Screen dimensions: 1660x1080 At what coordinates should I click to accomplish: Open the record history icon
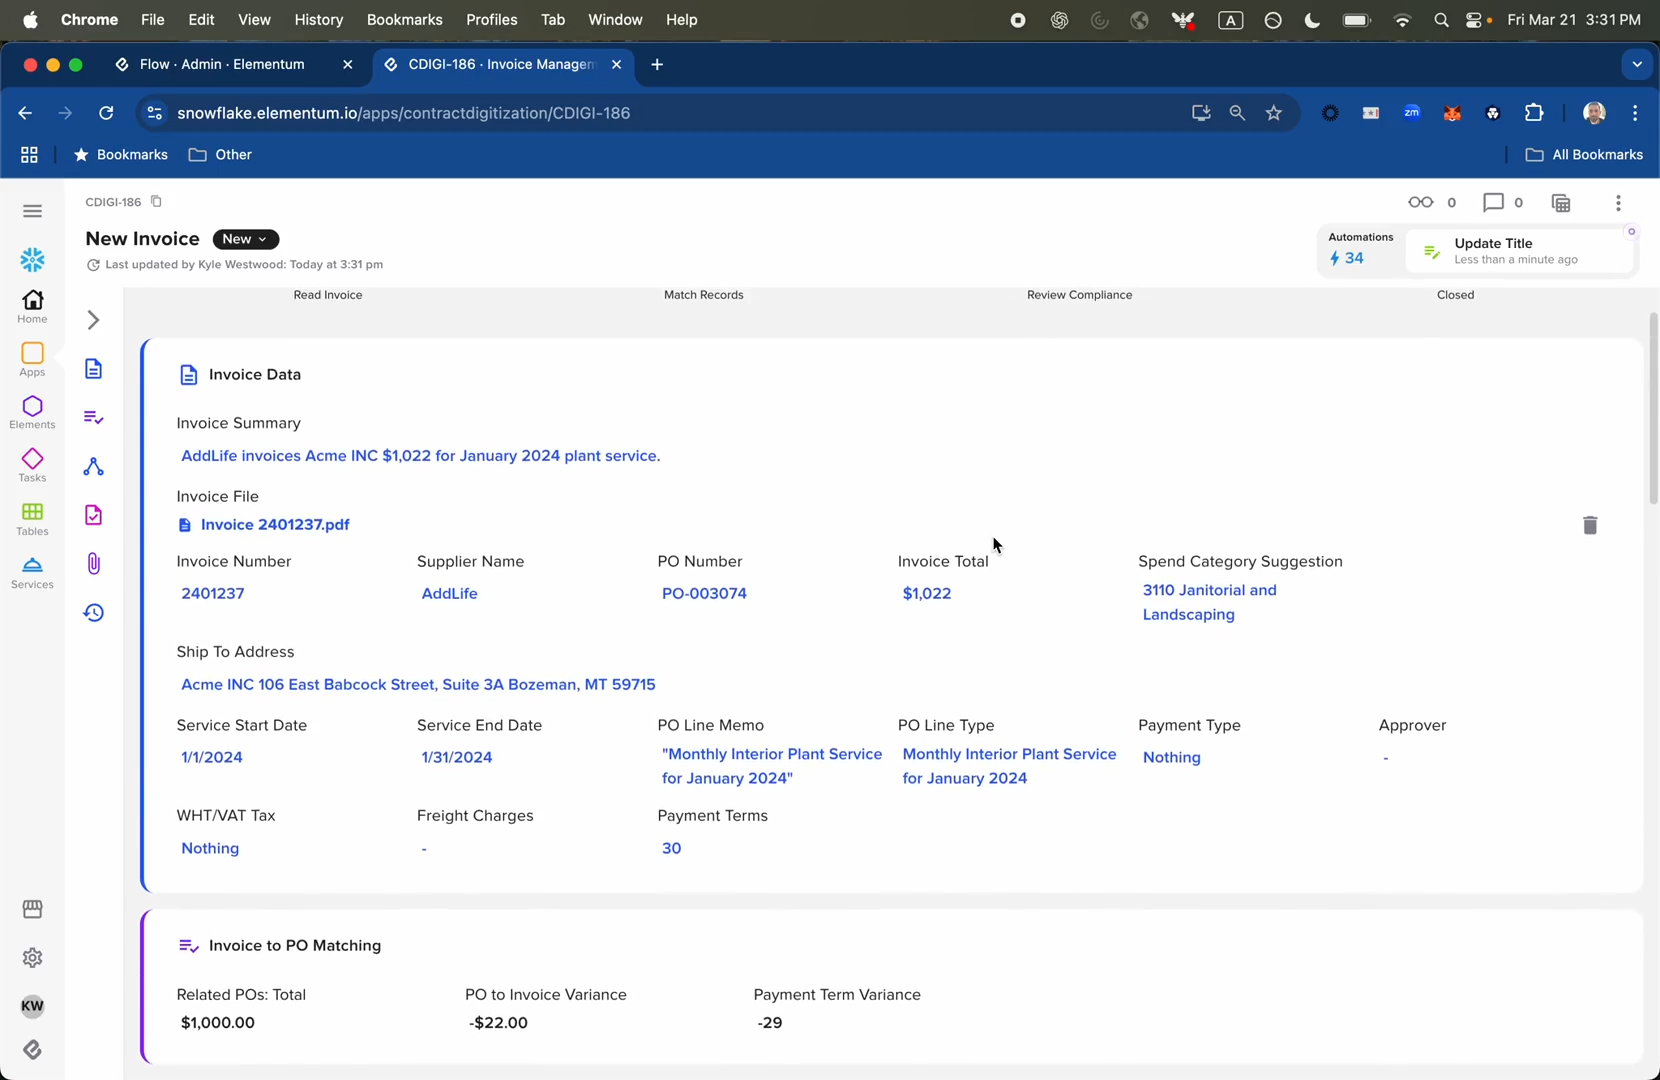point(93,613)
